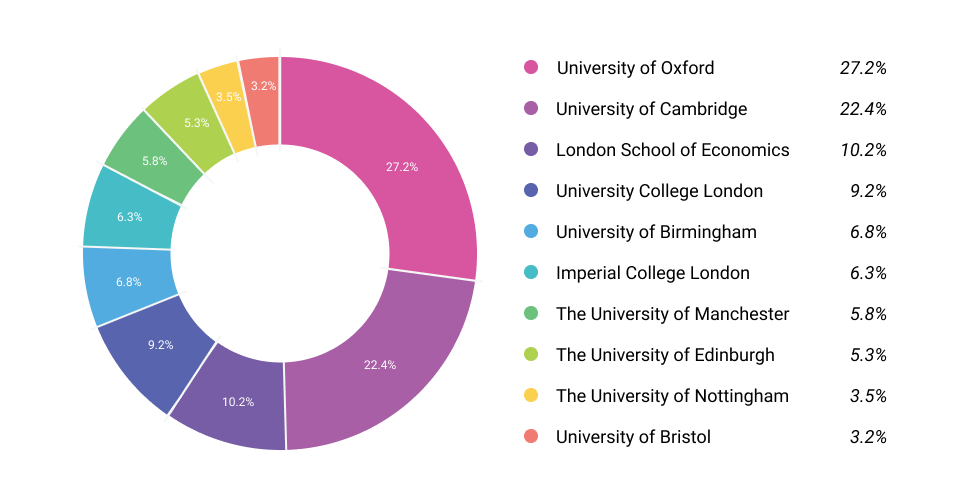Click the University College London legend dot
Image resolution: width=966 pixels, height=499 pixels.
tap(531, 190)
